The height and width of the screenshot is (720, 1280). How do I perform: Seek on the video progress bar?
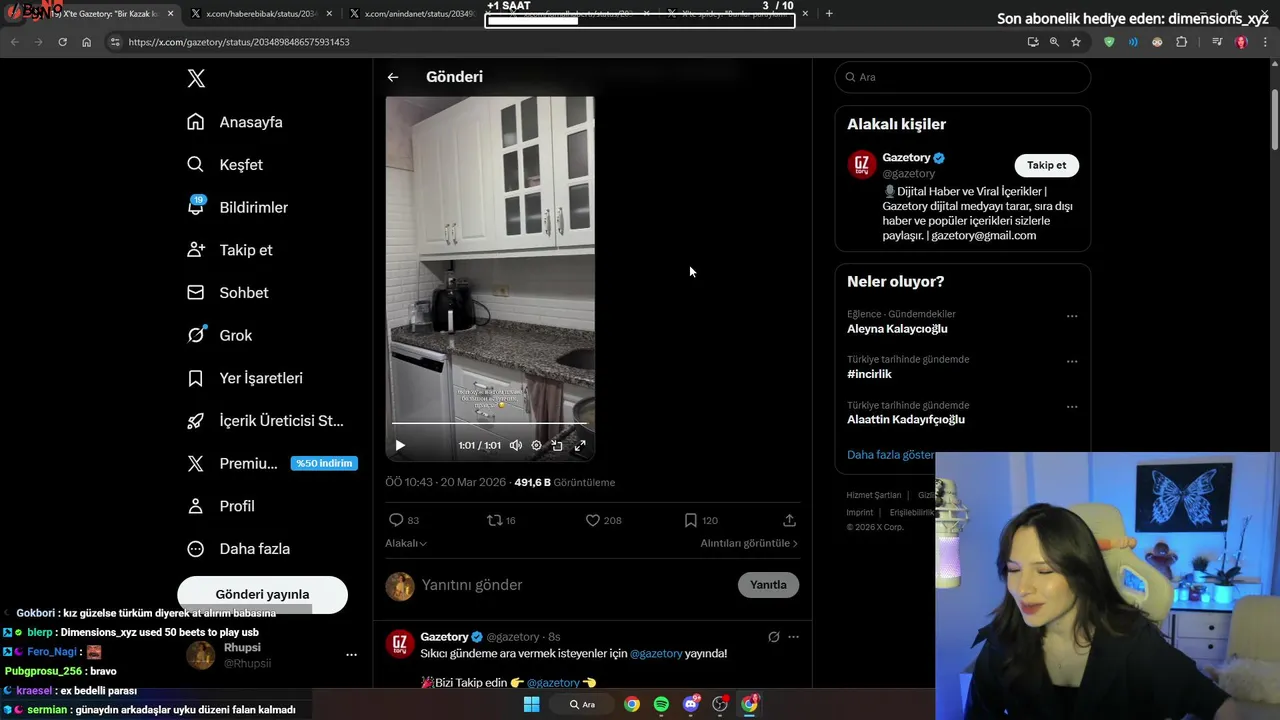tap(490, 424)
